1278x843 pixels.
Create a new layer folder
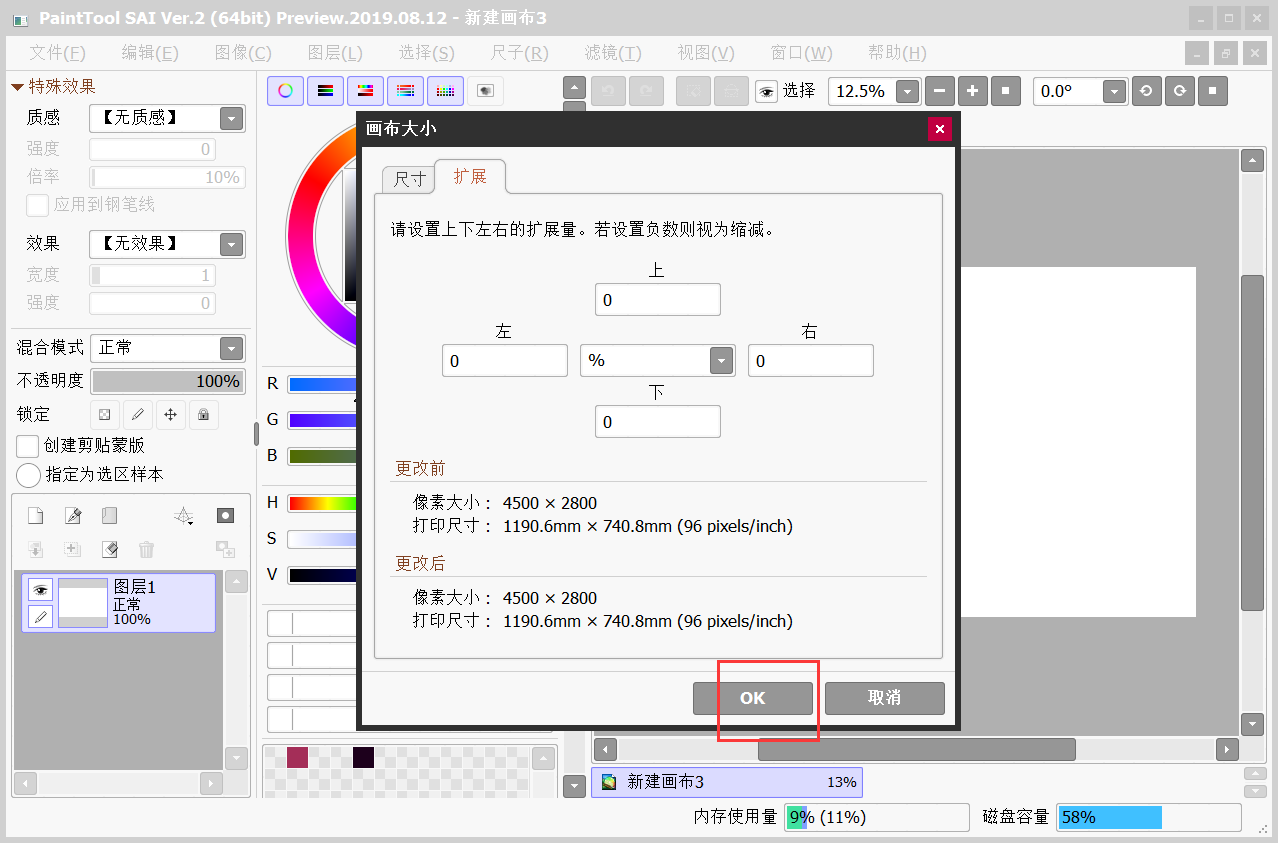(x=109, y=516)
